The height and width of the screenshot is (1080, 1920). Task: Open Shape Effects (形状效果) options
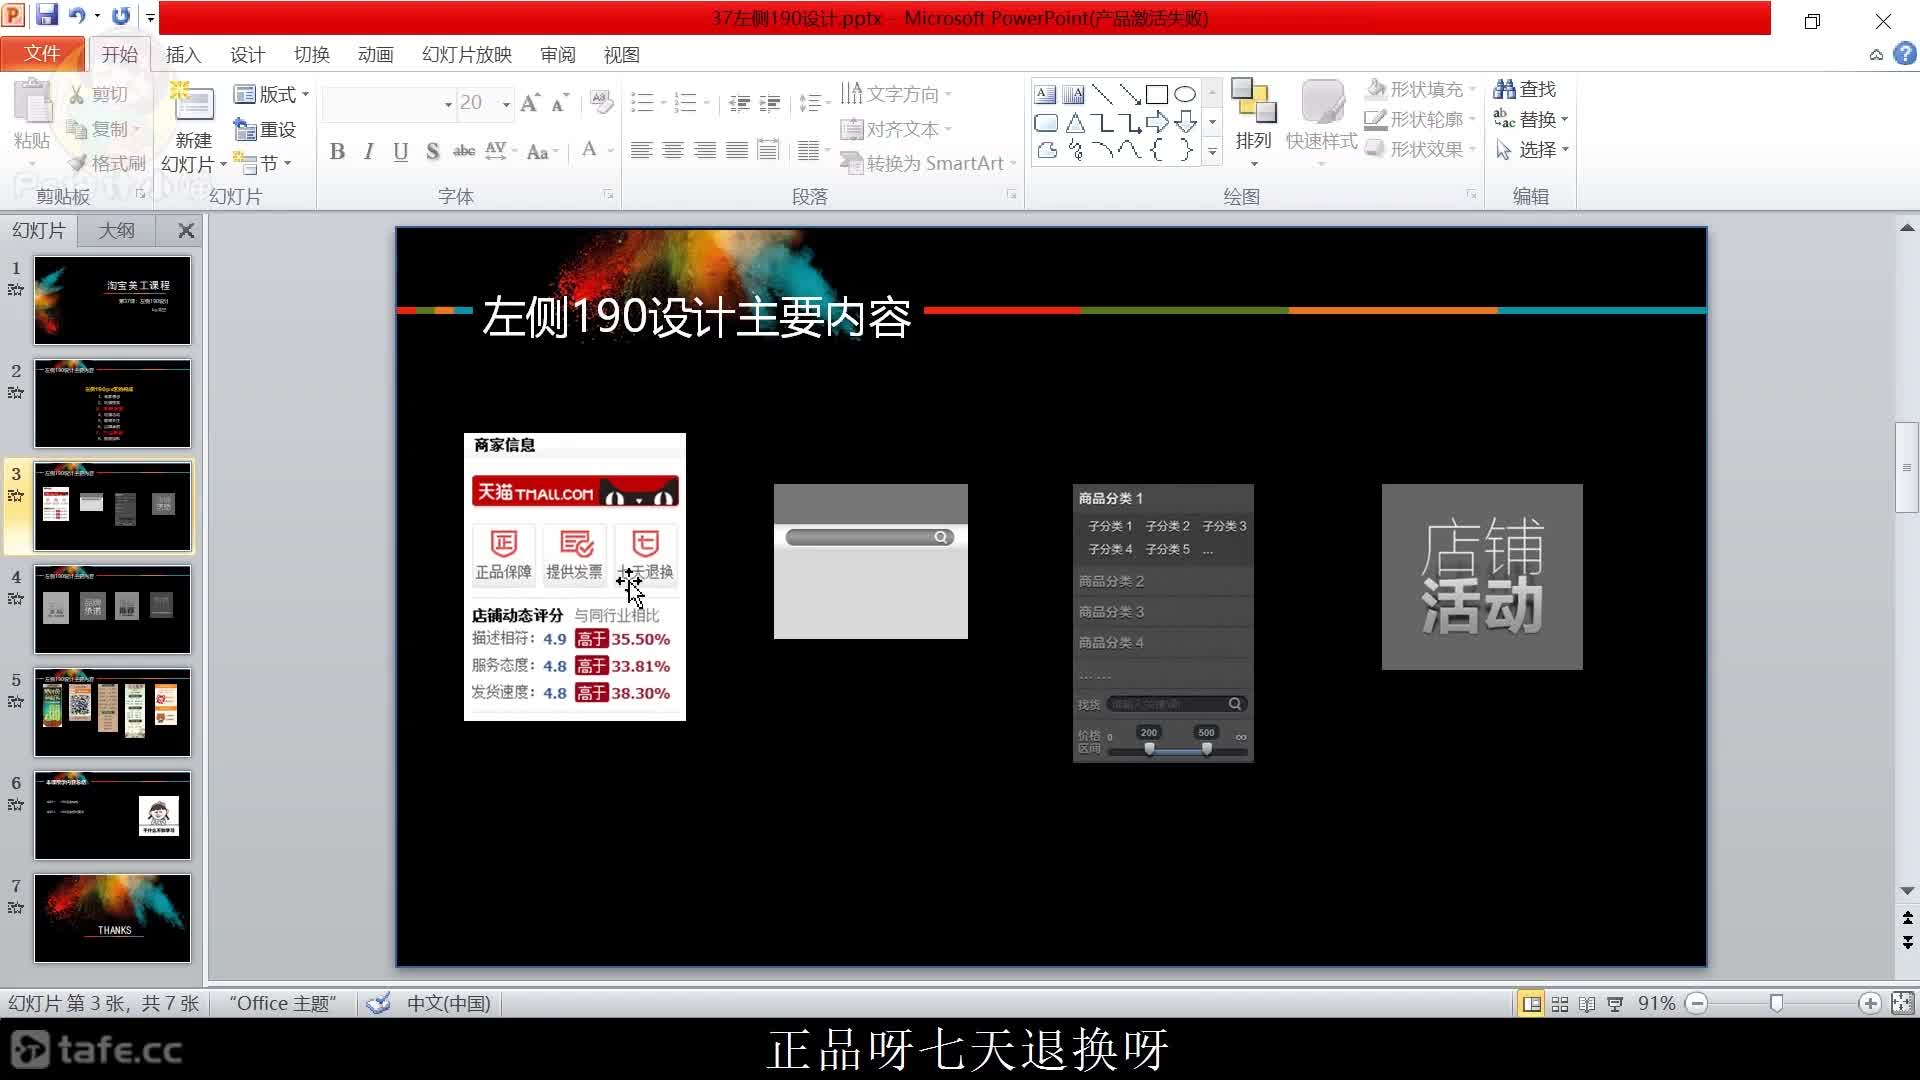click(1420, 149)
